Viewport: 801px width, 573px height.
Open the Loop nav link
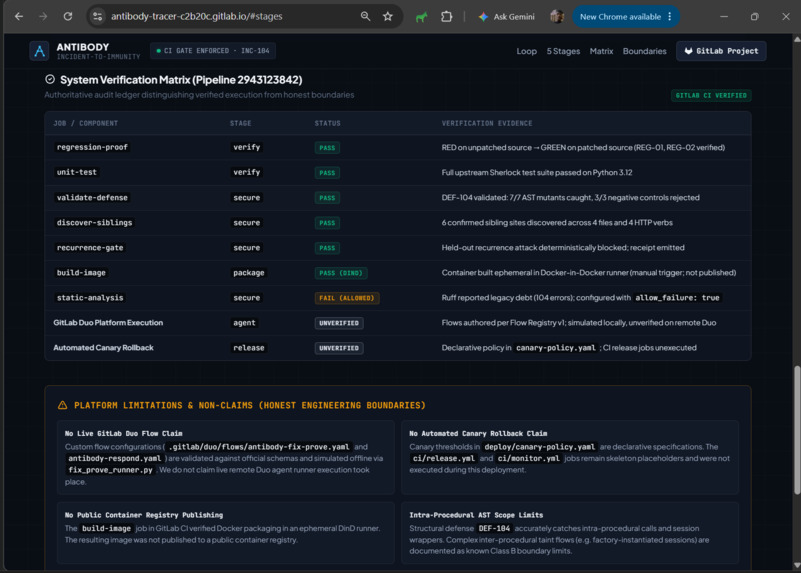(x=526, y=51)
